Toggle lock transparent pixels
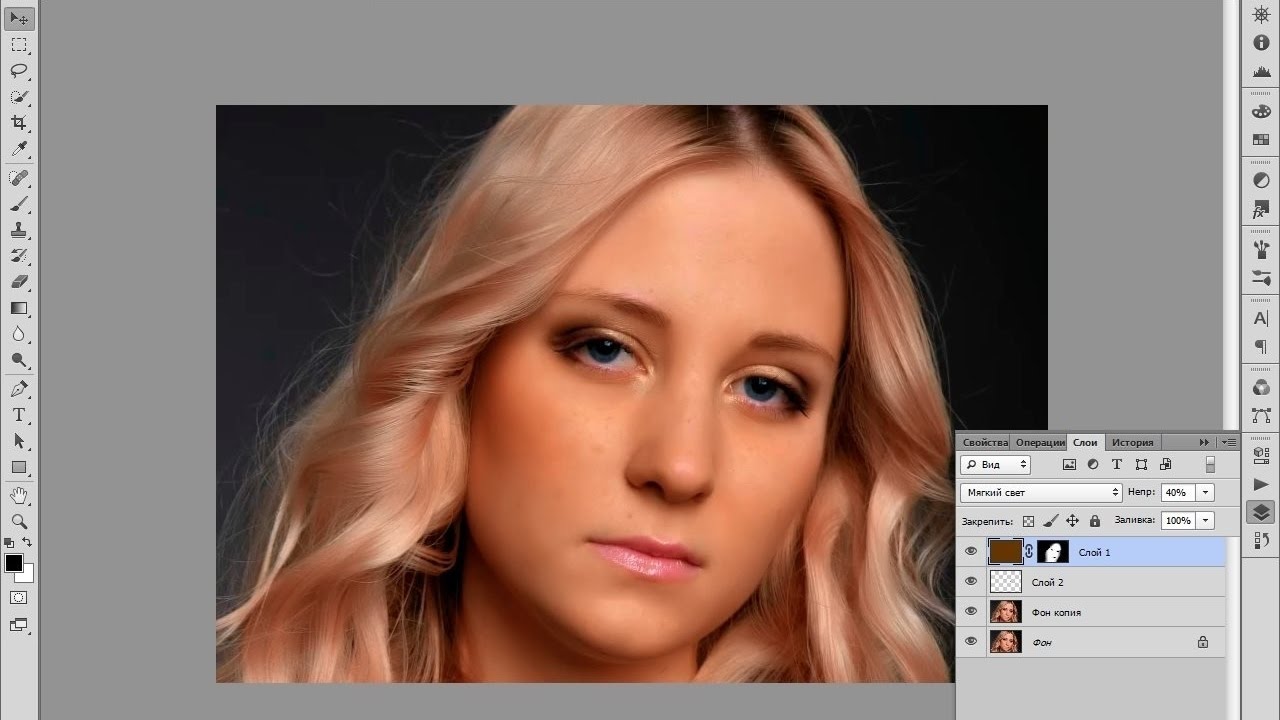Viewport: 1280px width, 720px height. 1028,521
